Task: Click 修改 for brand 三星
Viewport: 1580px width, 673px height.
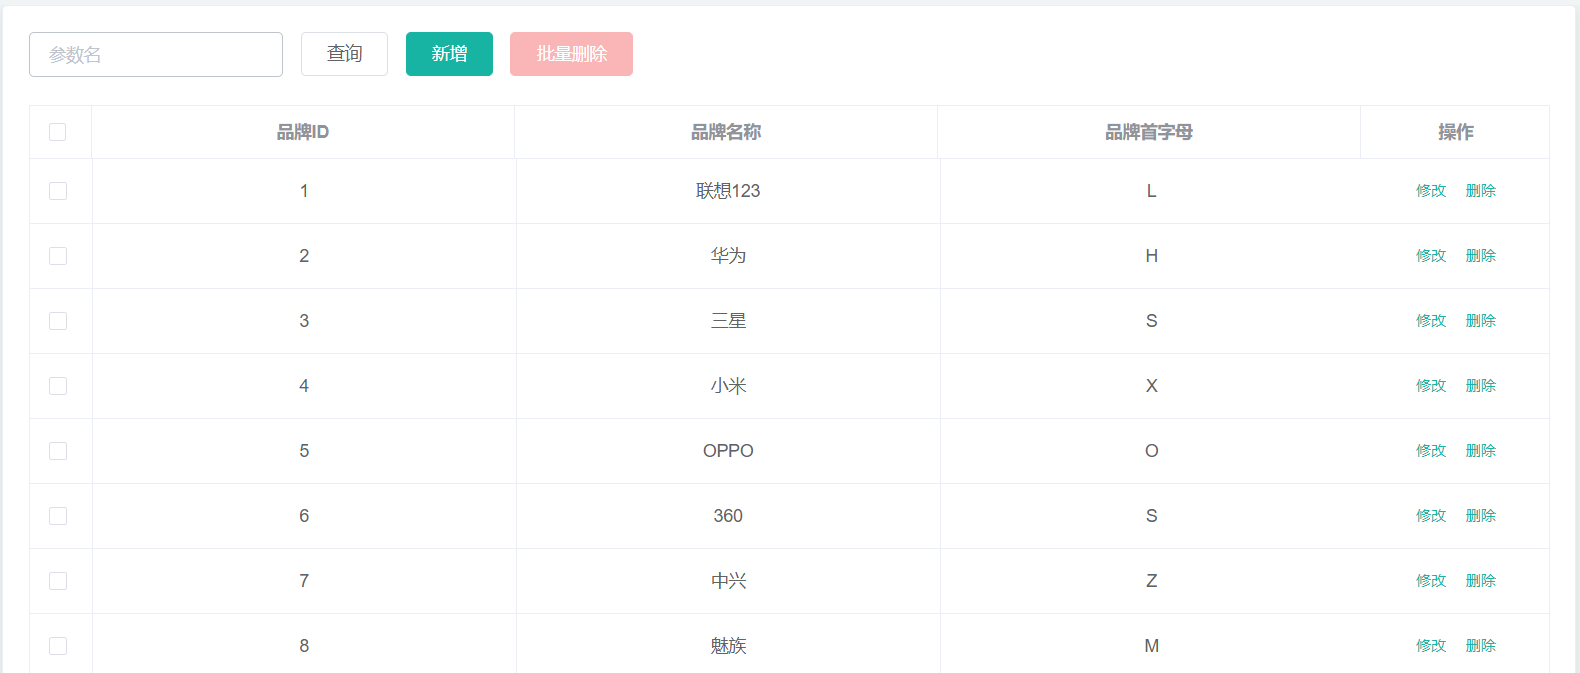Action: coord(1431,321)
